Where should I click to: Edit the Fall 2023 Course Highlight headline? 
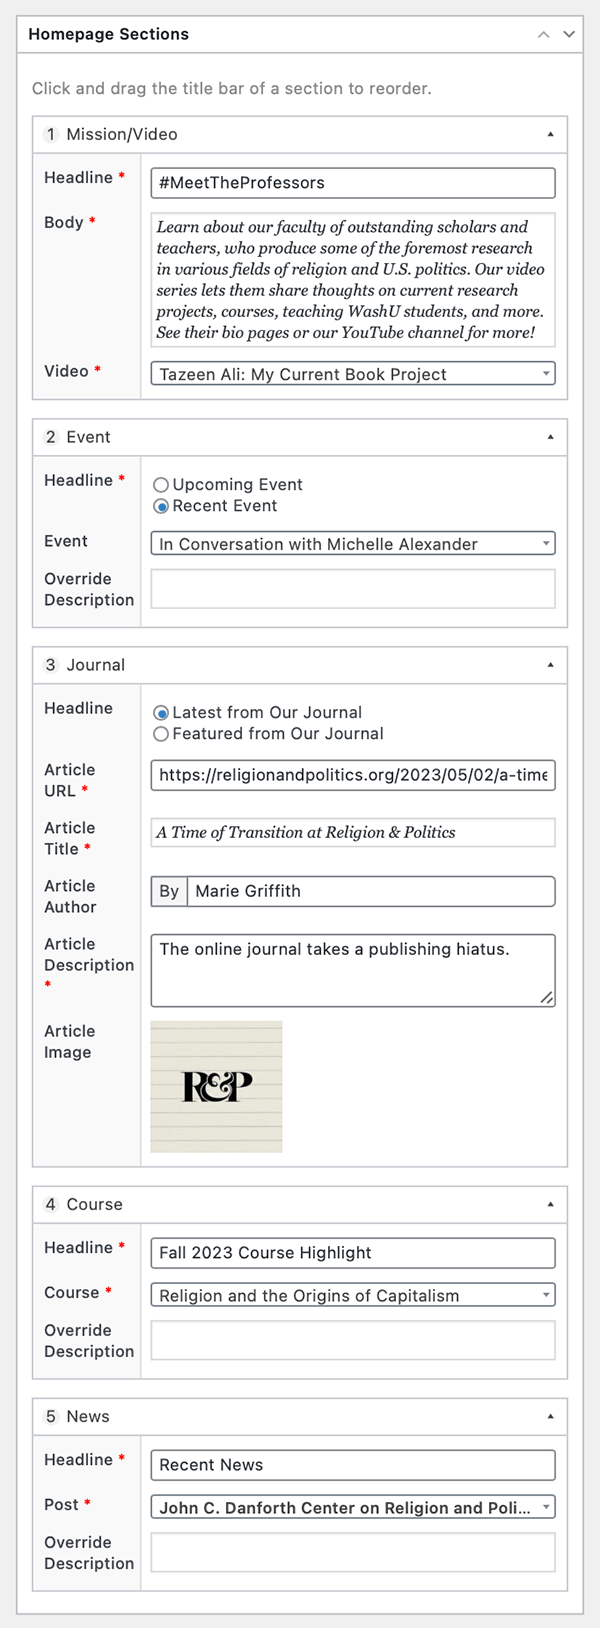[353, 1253]
